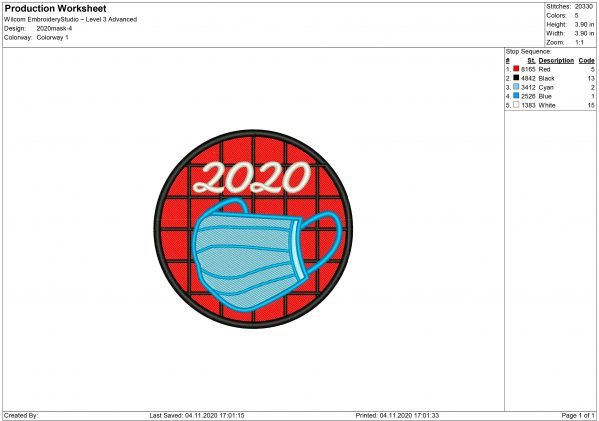Click the 'Cyan' description text
This screenshot has width=599, height=421.
546,87
